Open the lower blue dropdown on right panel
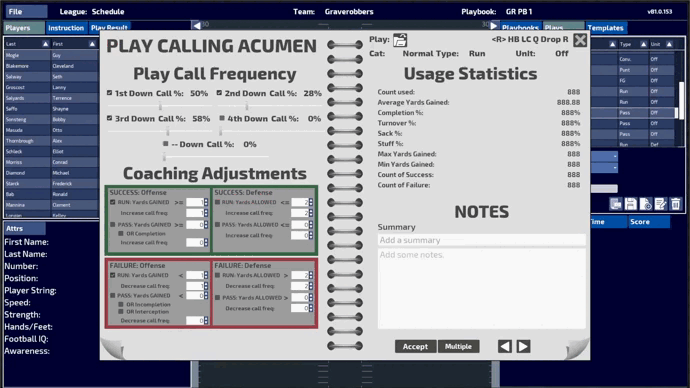The height and width of the screenshot is (388, 690). coord(604,168)
